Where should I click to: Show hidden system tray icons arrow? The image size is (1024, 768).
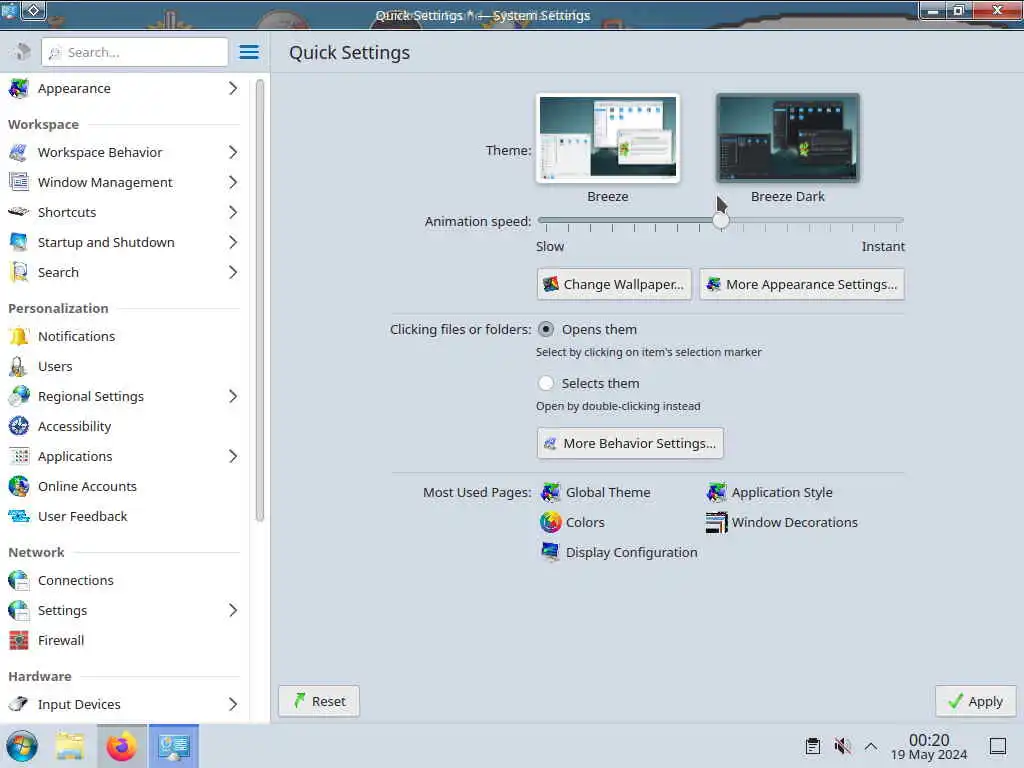tap(871, 746)
